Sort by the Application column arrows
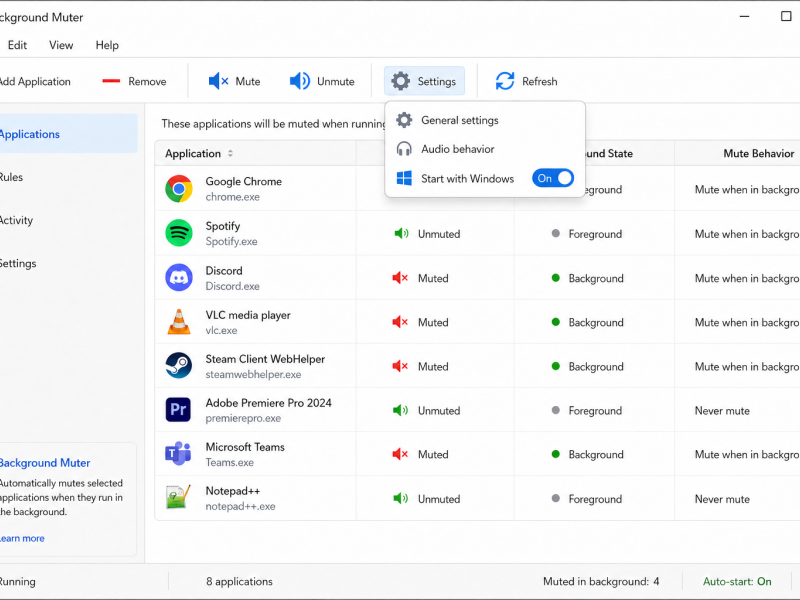The height and width of the screenshot is (600, 800). pyautogui.click(x=230, y=154)
